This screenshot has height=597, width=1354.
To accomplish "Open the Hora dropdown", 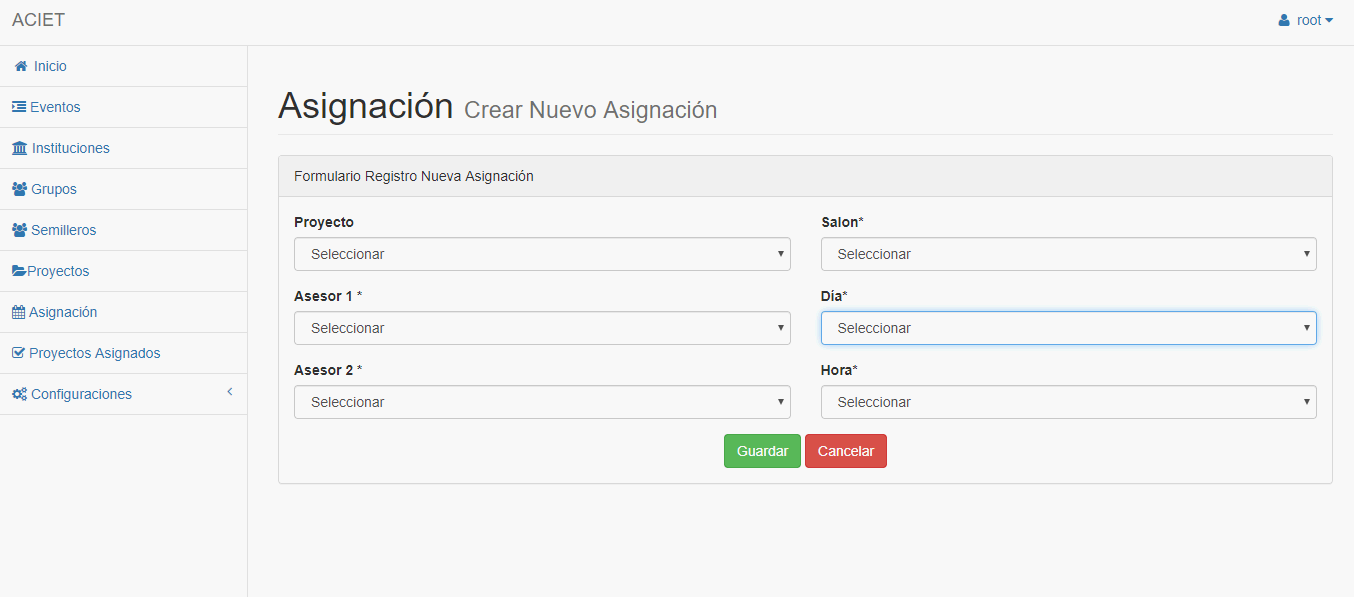I will [x=1069, y=402].
